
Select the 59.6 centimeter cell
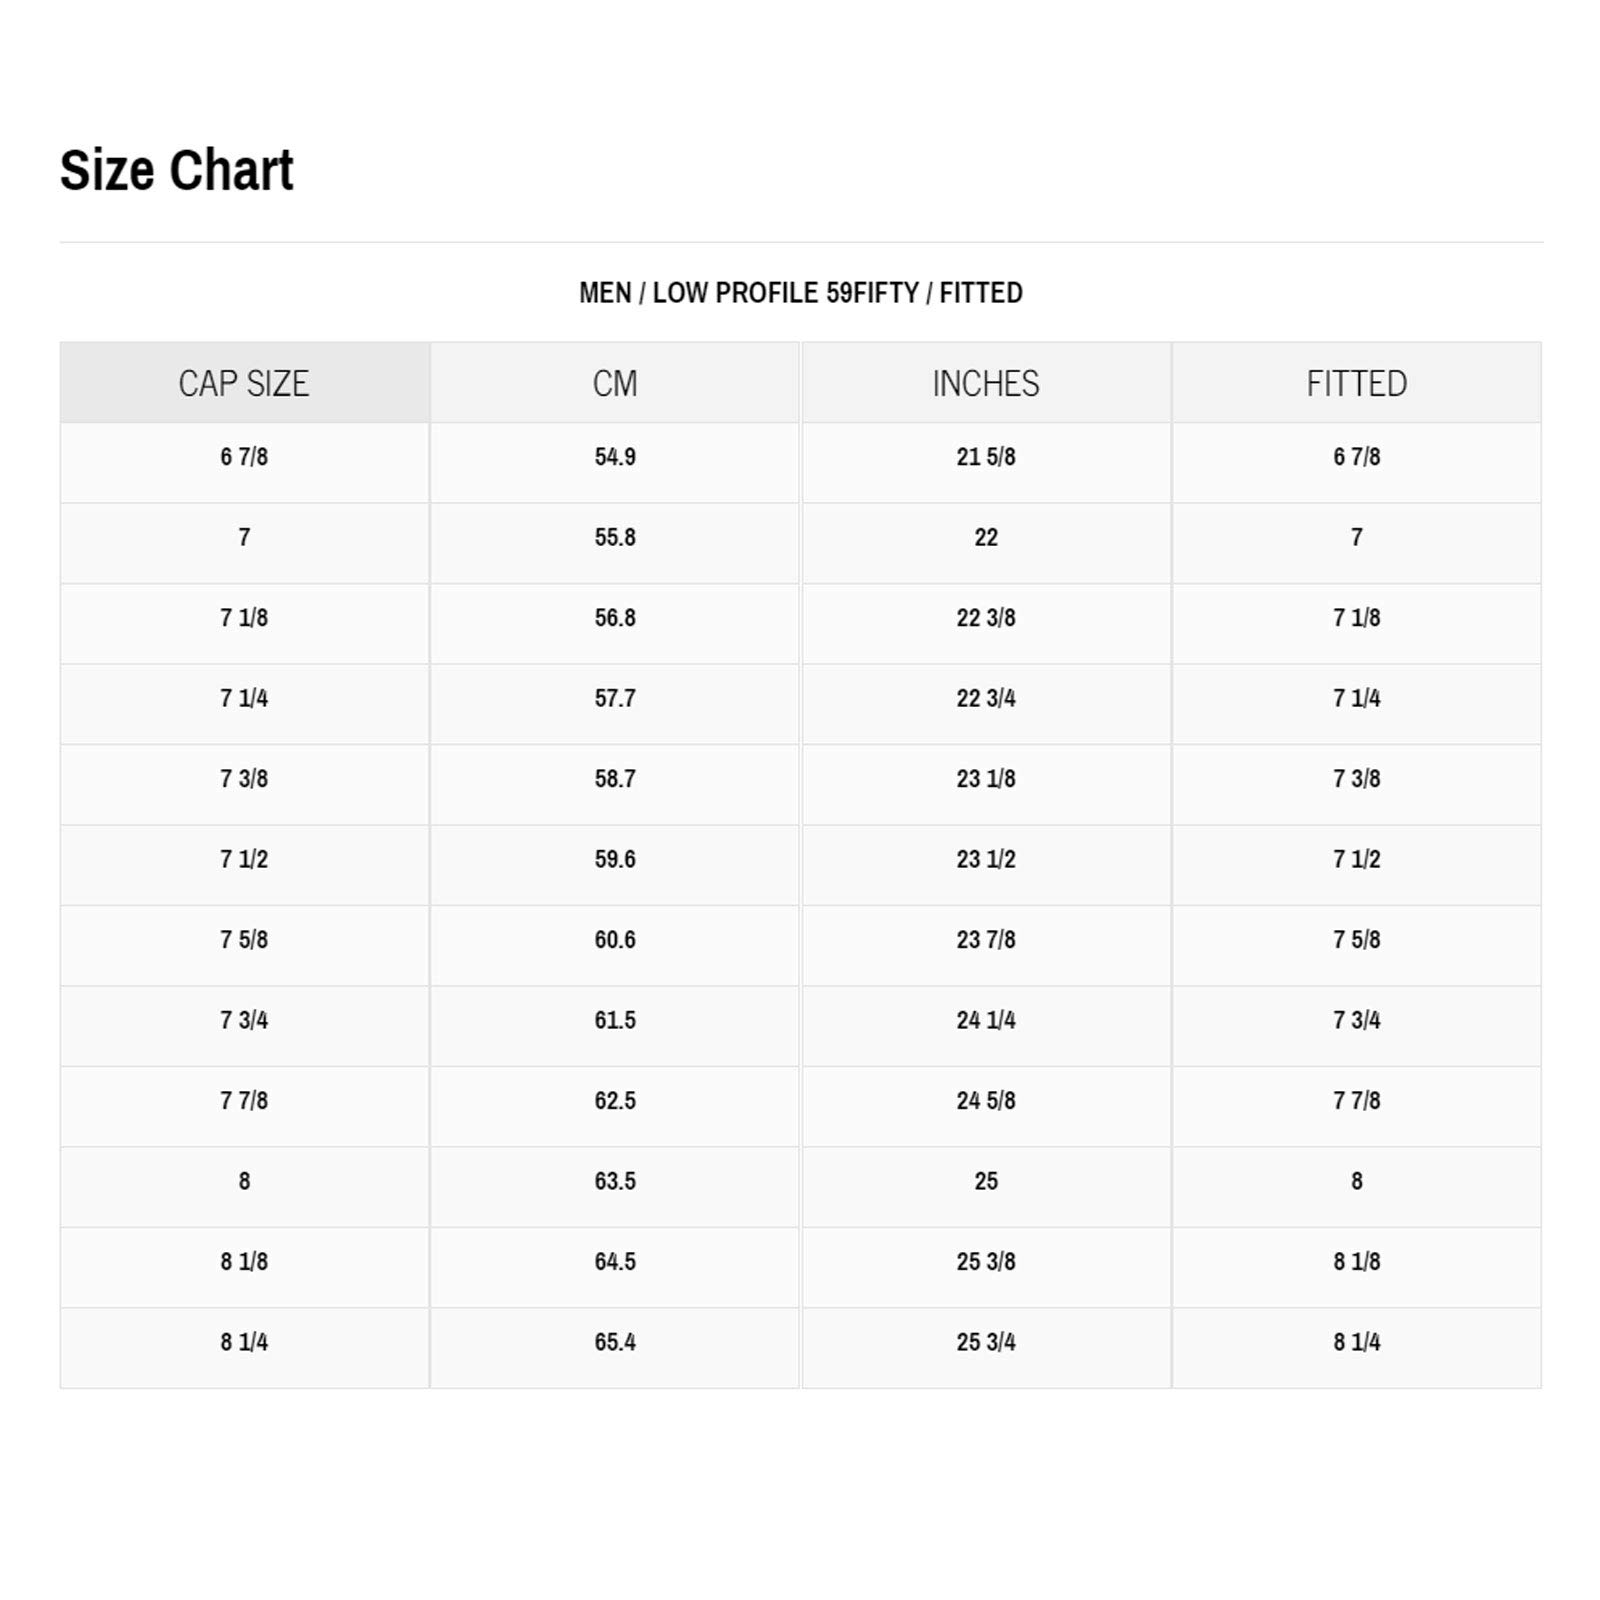point(615,859)
